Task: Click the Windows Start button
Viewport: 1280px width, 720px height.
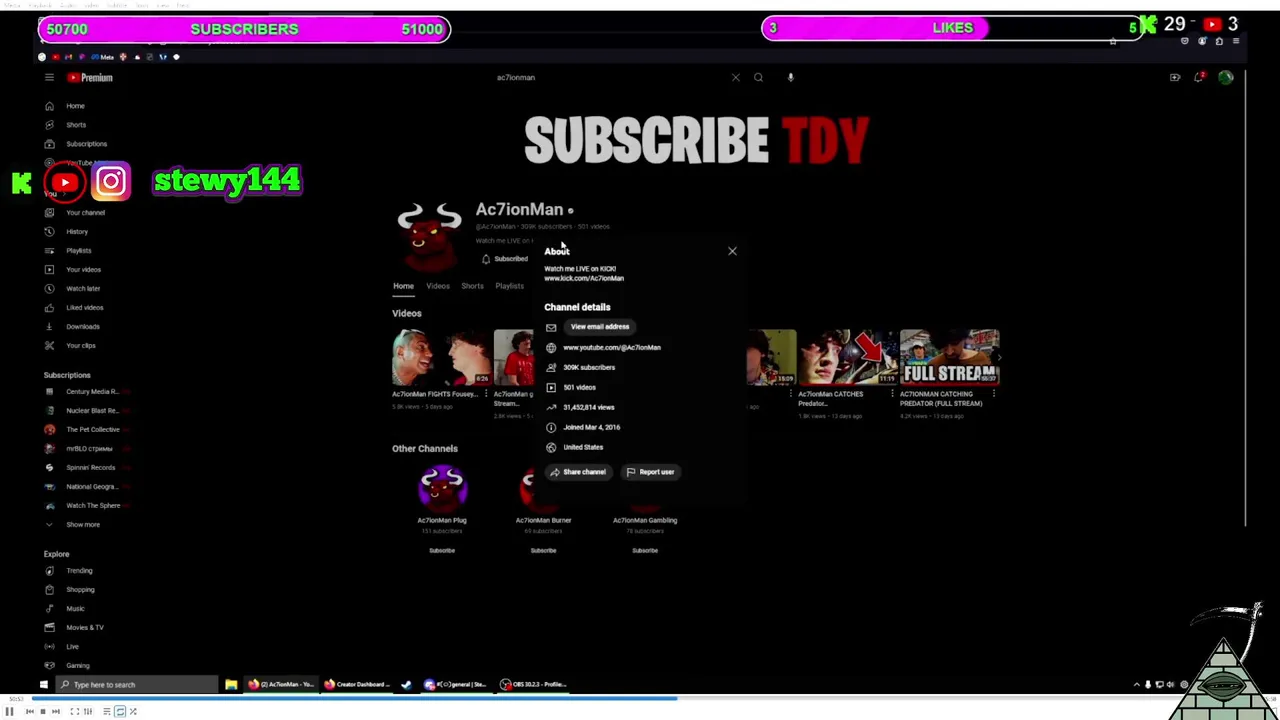Action: [43, 685]
